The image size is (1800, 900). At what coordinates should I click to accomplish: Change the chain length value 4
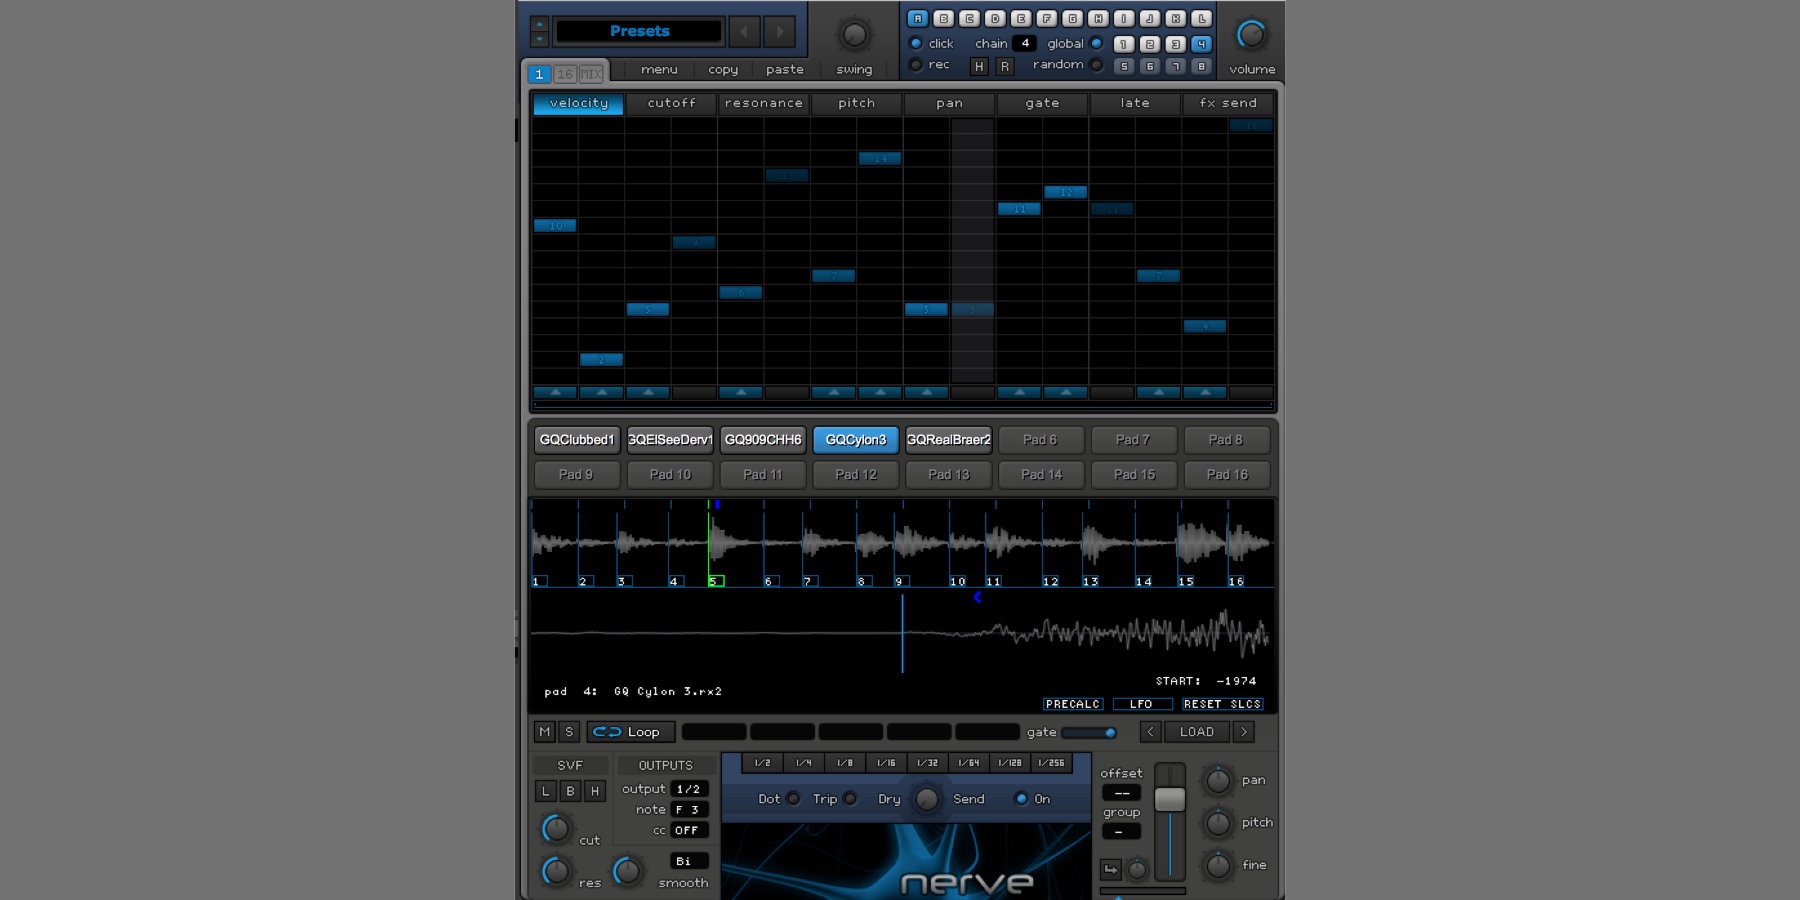pyautogui.click(x=1024, y=43)
